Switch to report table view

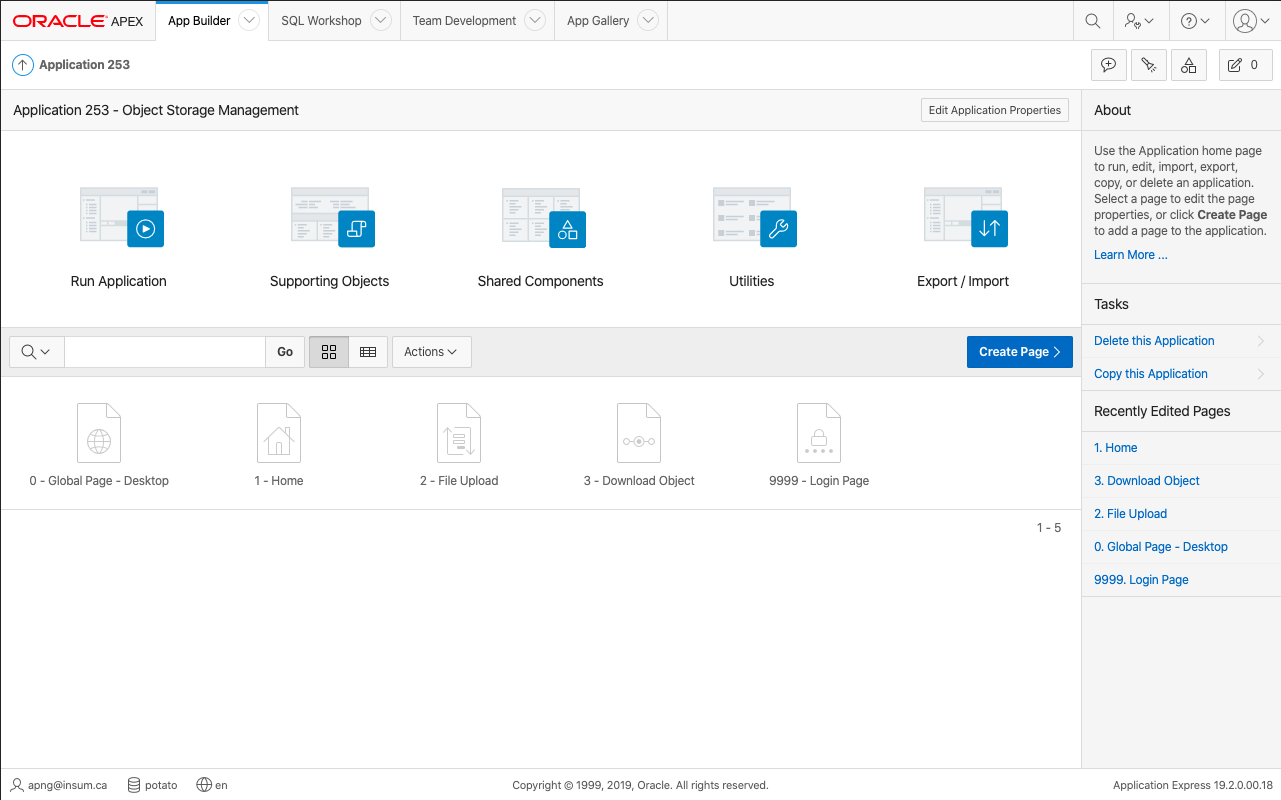(368, 352)
